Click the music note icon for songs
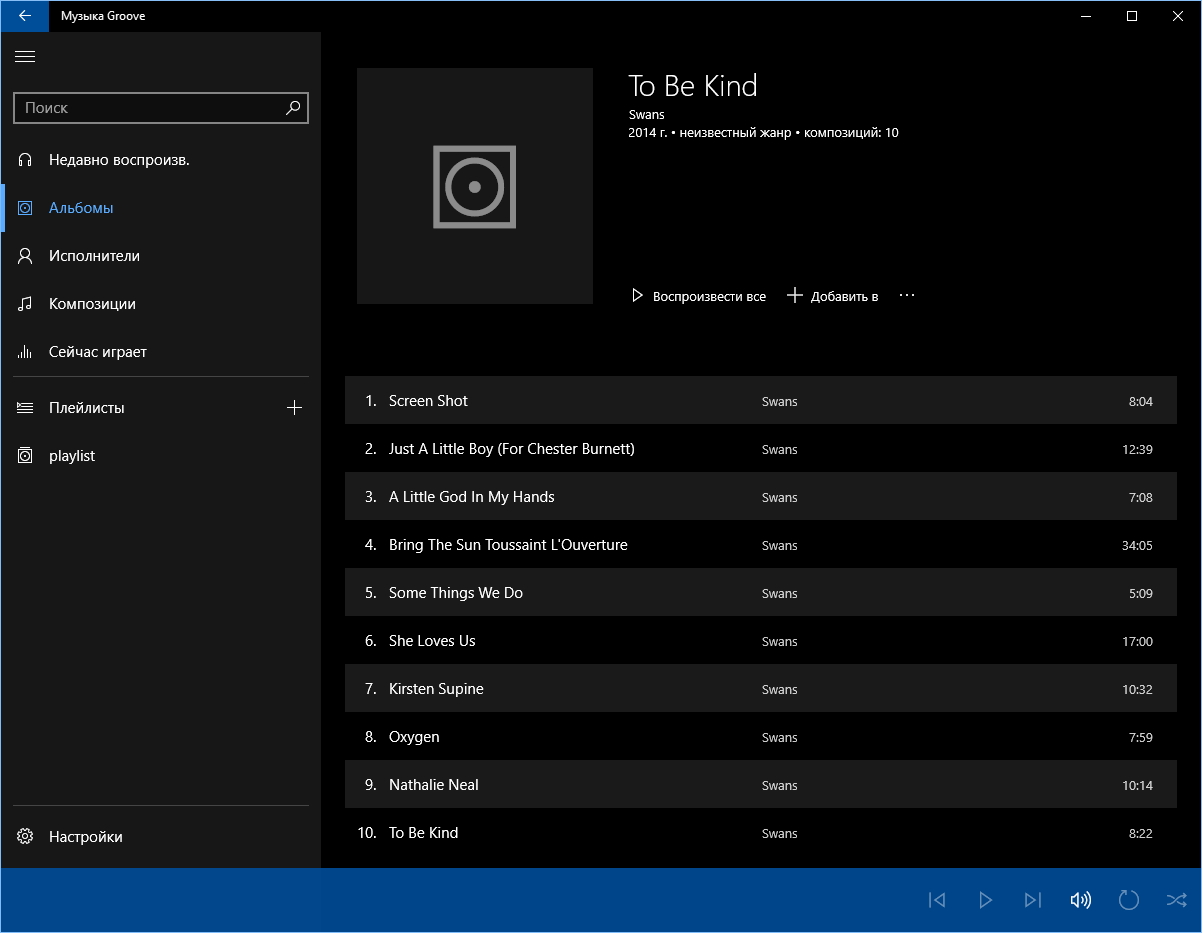The image size is (1202, 933). pos(26,304)
